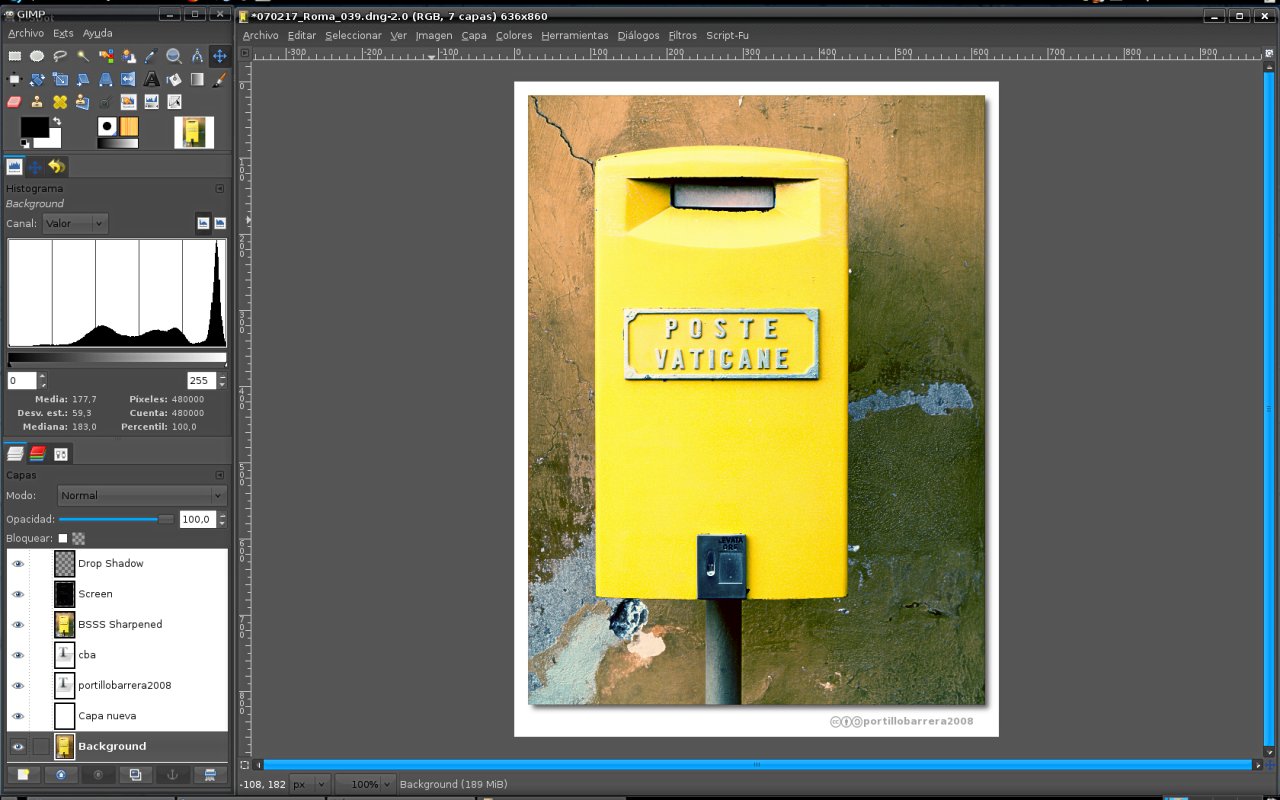Image resolution: width=1280 pixels, height=800 pixels.
Task: Open the Capa menu
Action: [x=474, y=35]
